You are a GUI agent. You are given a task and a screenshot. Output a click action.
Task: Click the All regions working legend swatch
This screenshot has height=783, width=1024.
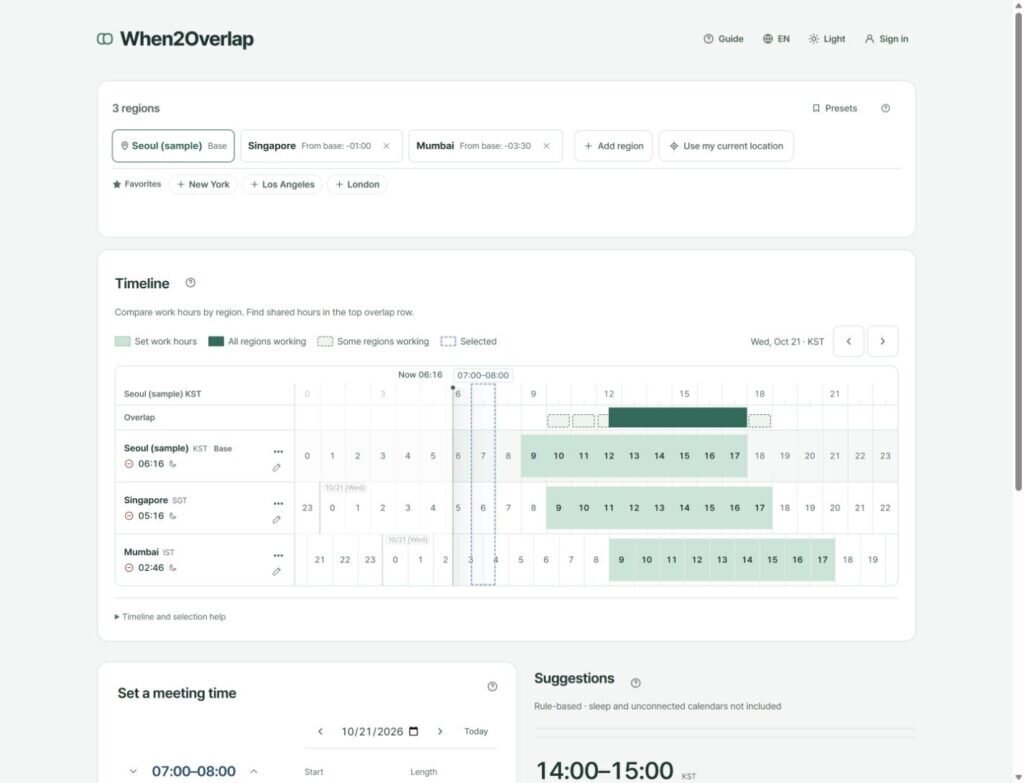[x=216, y=342]
